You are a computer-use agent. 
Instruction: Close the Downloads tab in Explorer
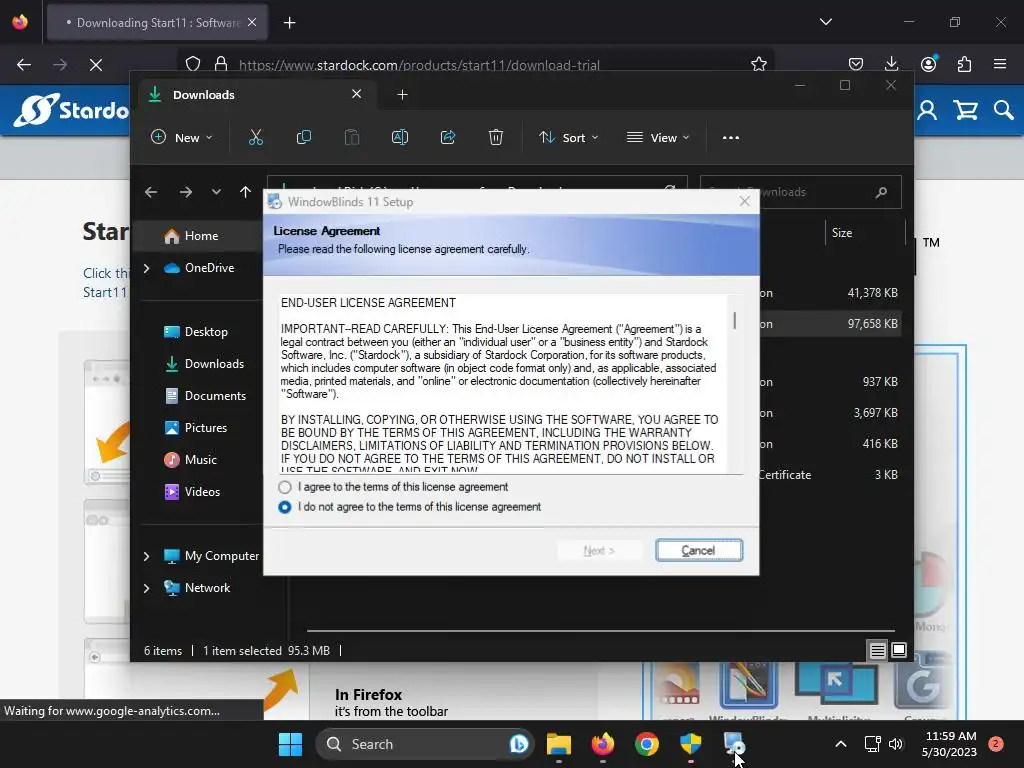[357, 94]
